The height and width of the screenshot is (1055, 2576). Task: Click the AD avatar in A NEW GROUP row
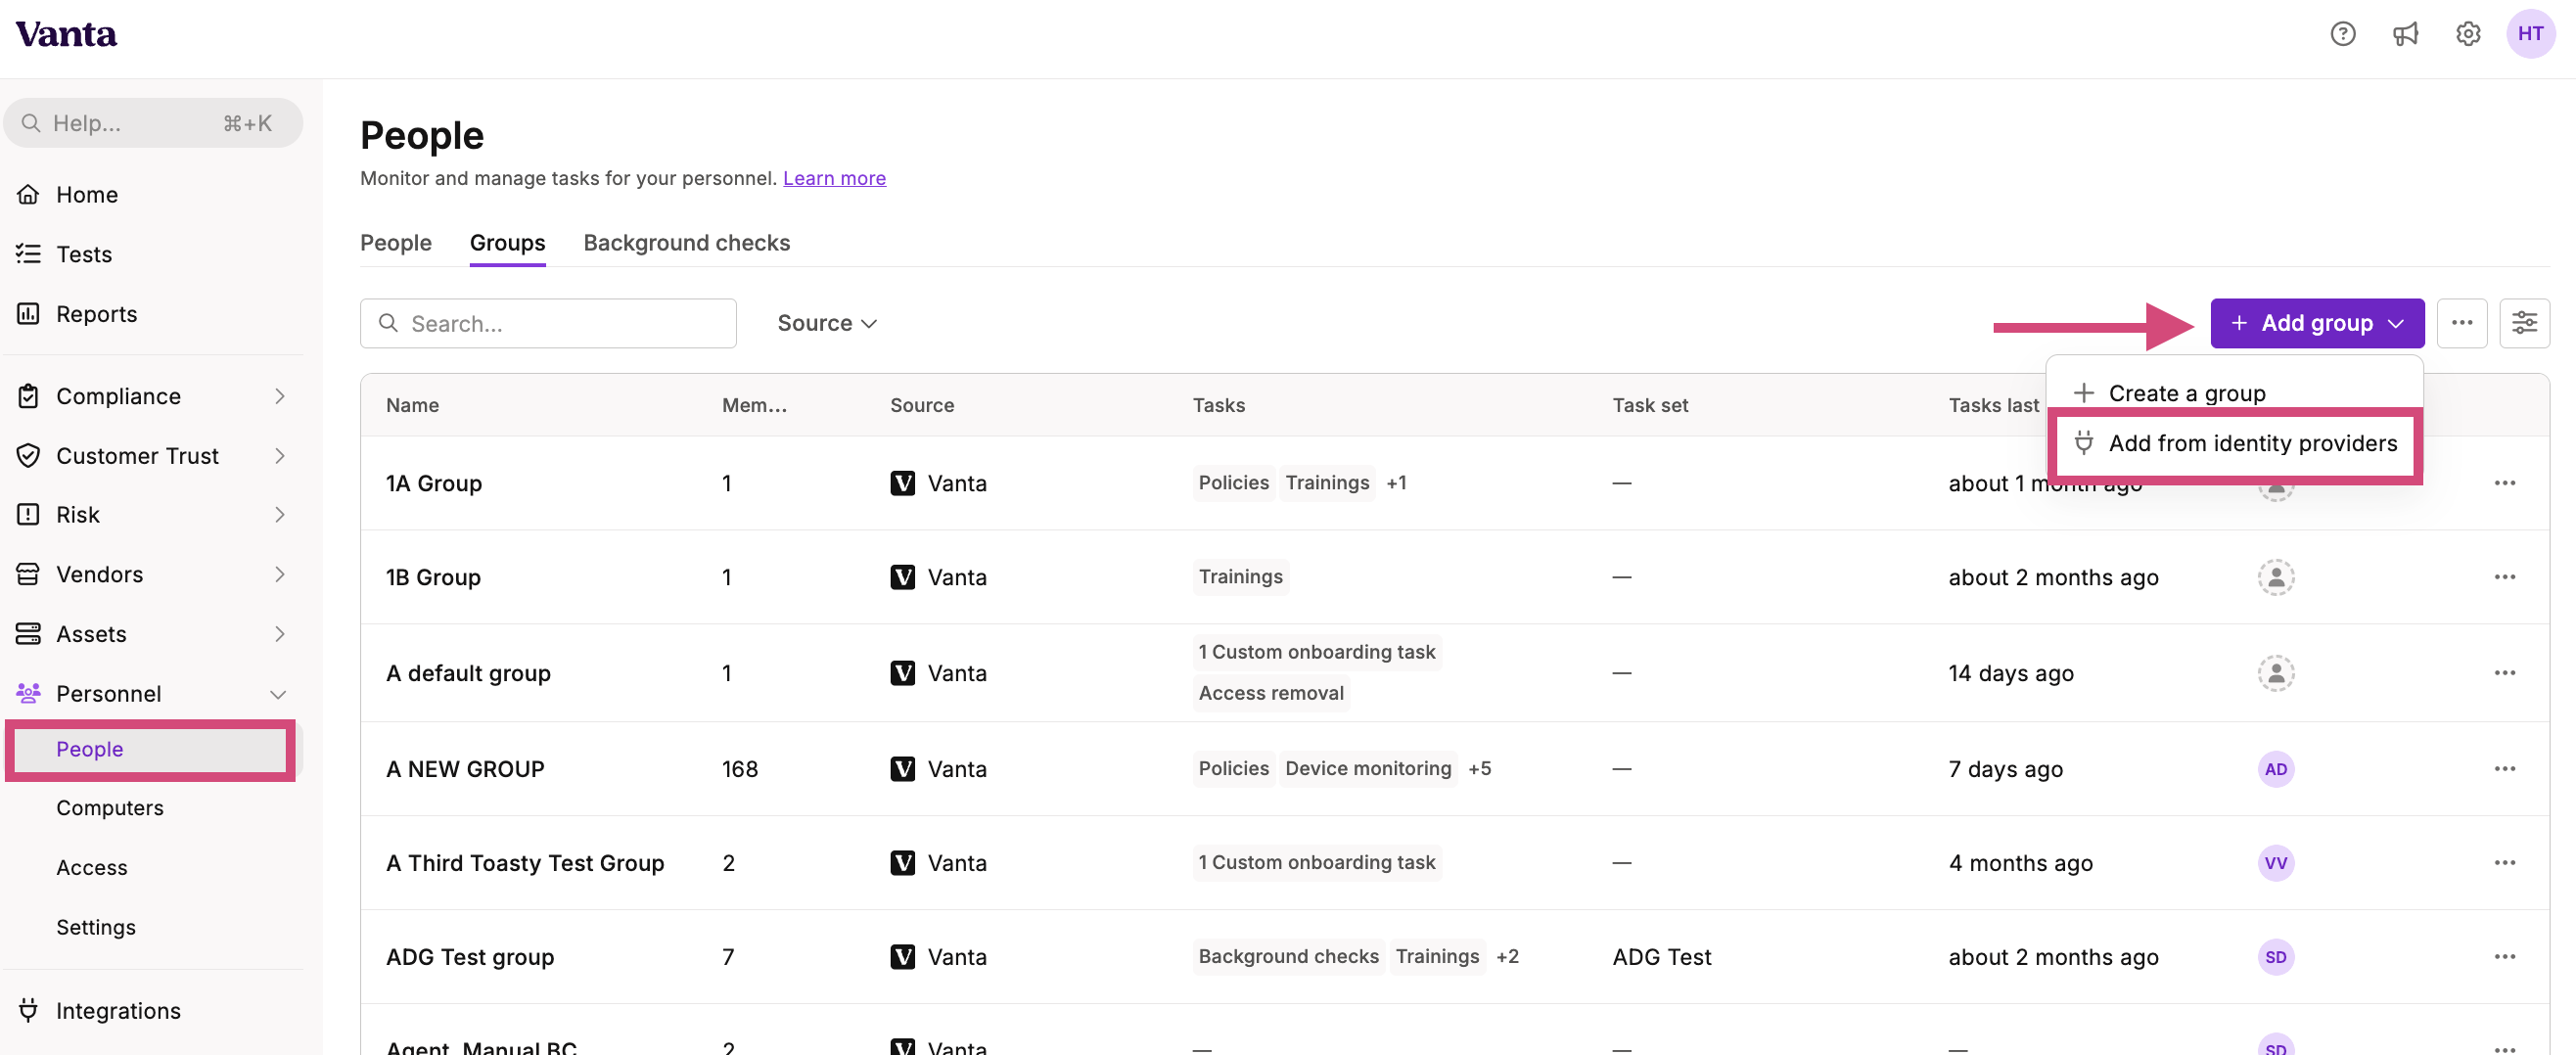(2275, 769)
